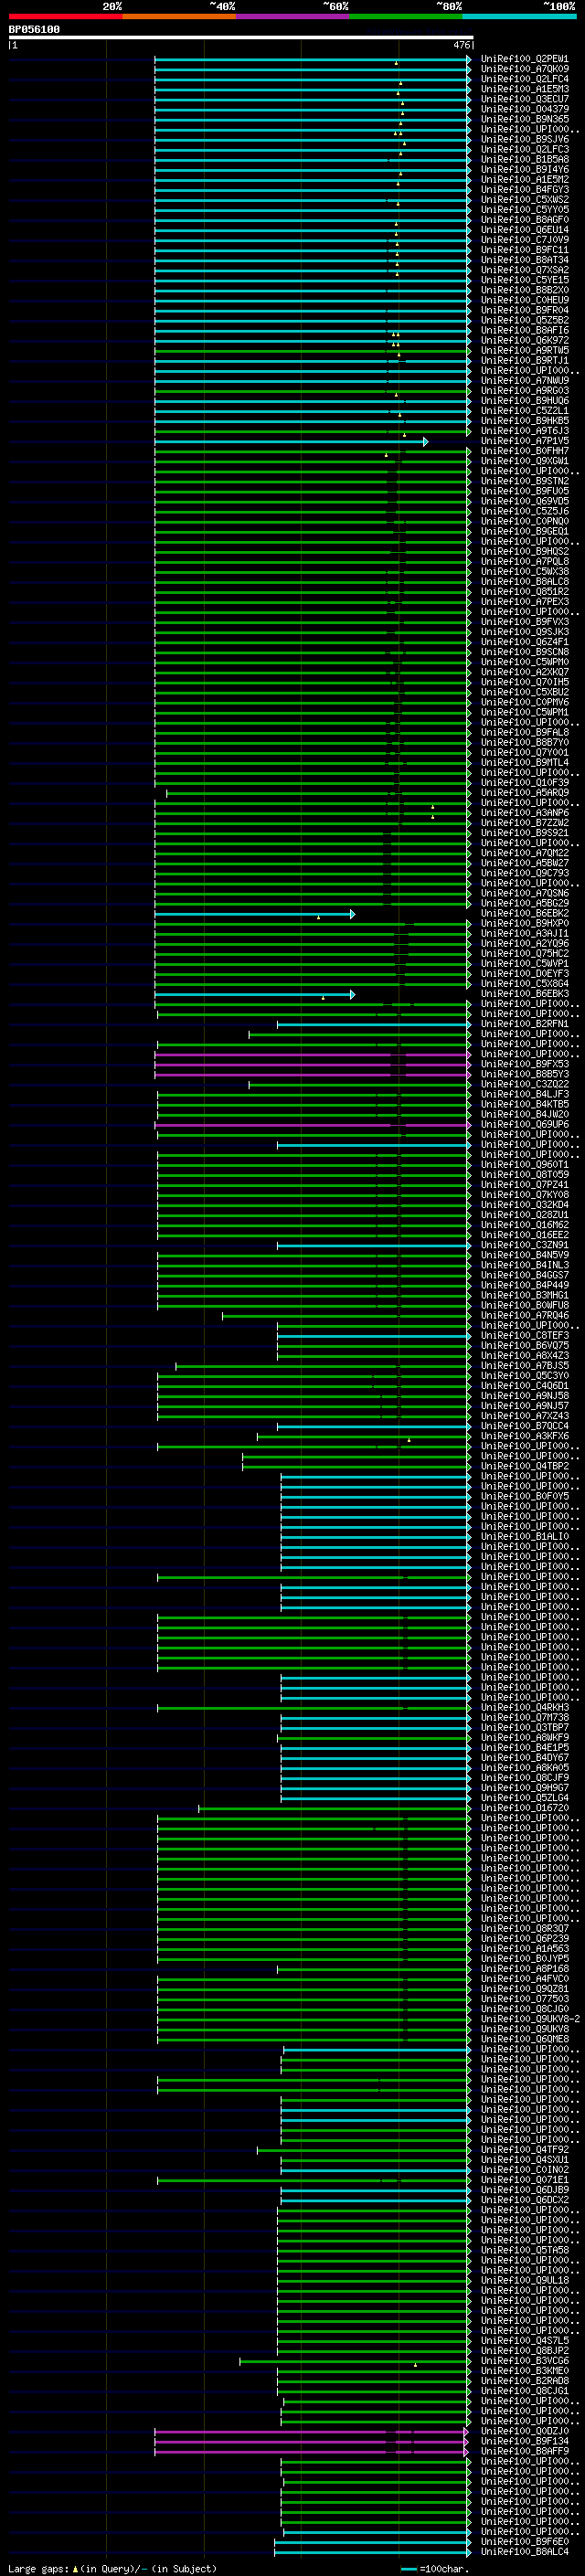
Task: Select the UniRef100_A3KFX6 label
Action: coord(524,1436)
